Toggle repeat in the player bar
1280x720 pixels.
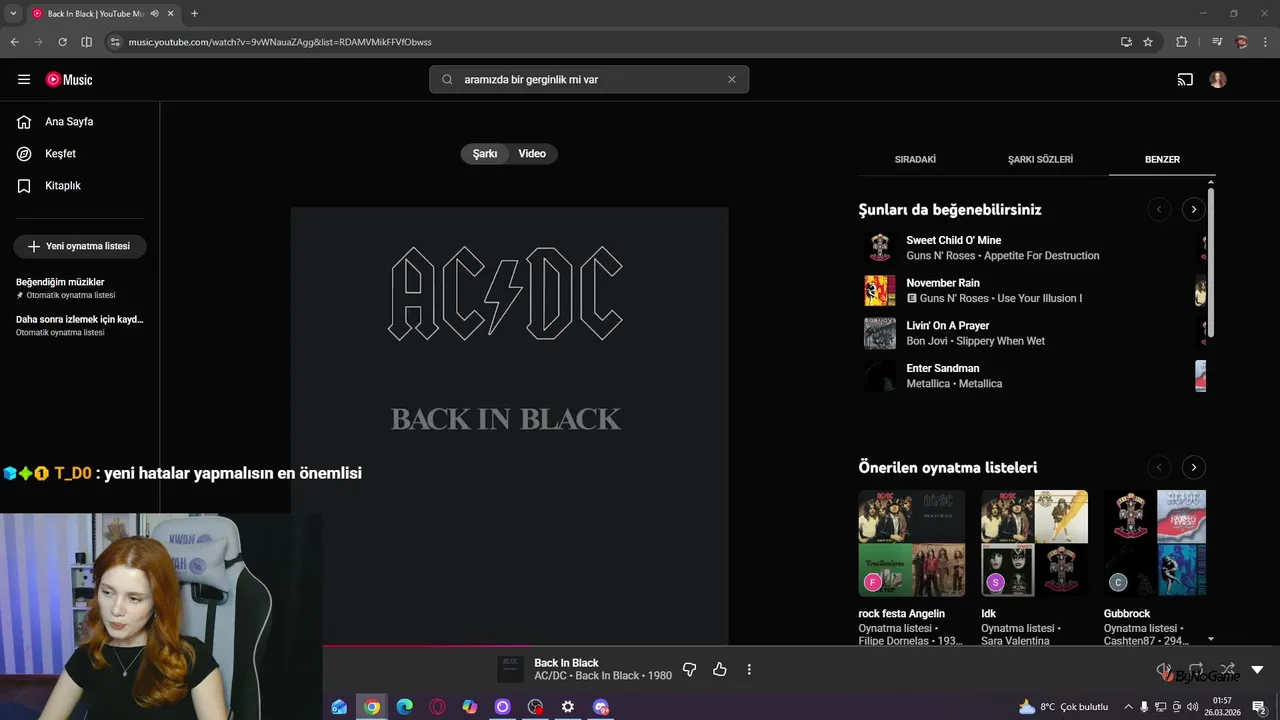click(1196, 669)
